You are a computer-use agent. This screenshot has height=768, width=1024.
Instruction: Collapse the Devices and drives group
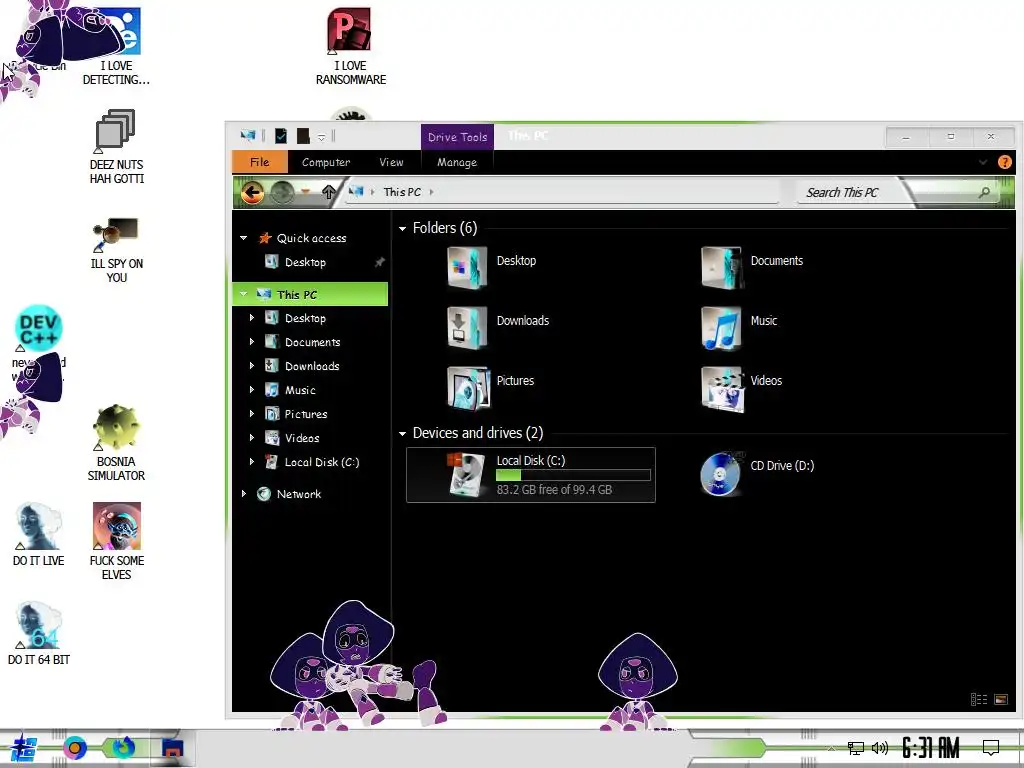tap(402, 434)
